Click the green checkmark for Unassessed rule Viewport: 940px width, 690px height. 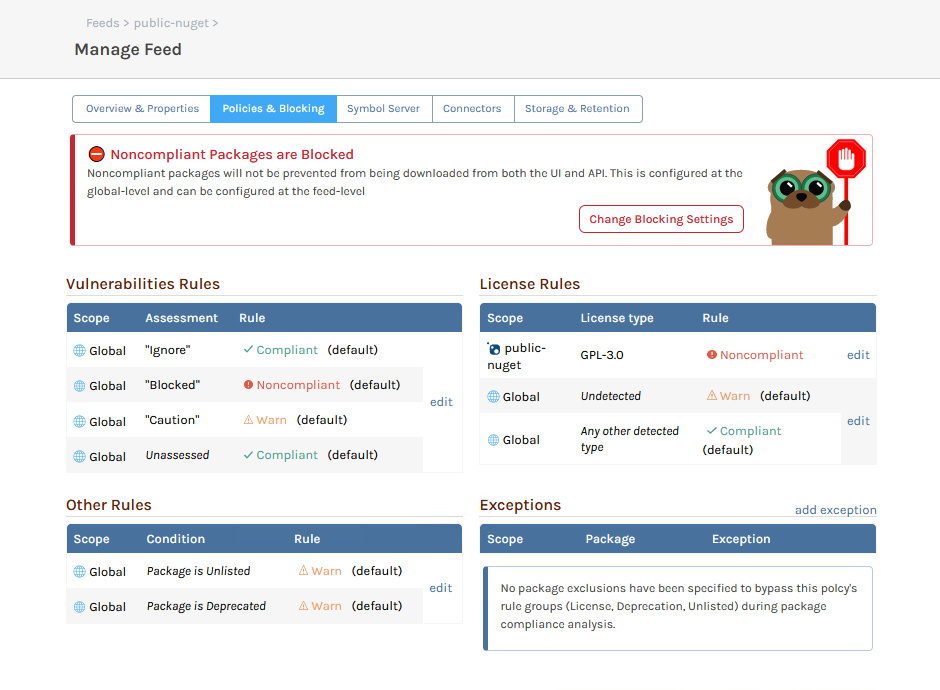[248, 455]
